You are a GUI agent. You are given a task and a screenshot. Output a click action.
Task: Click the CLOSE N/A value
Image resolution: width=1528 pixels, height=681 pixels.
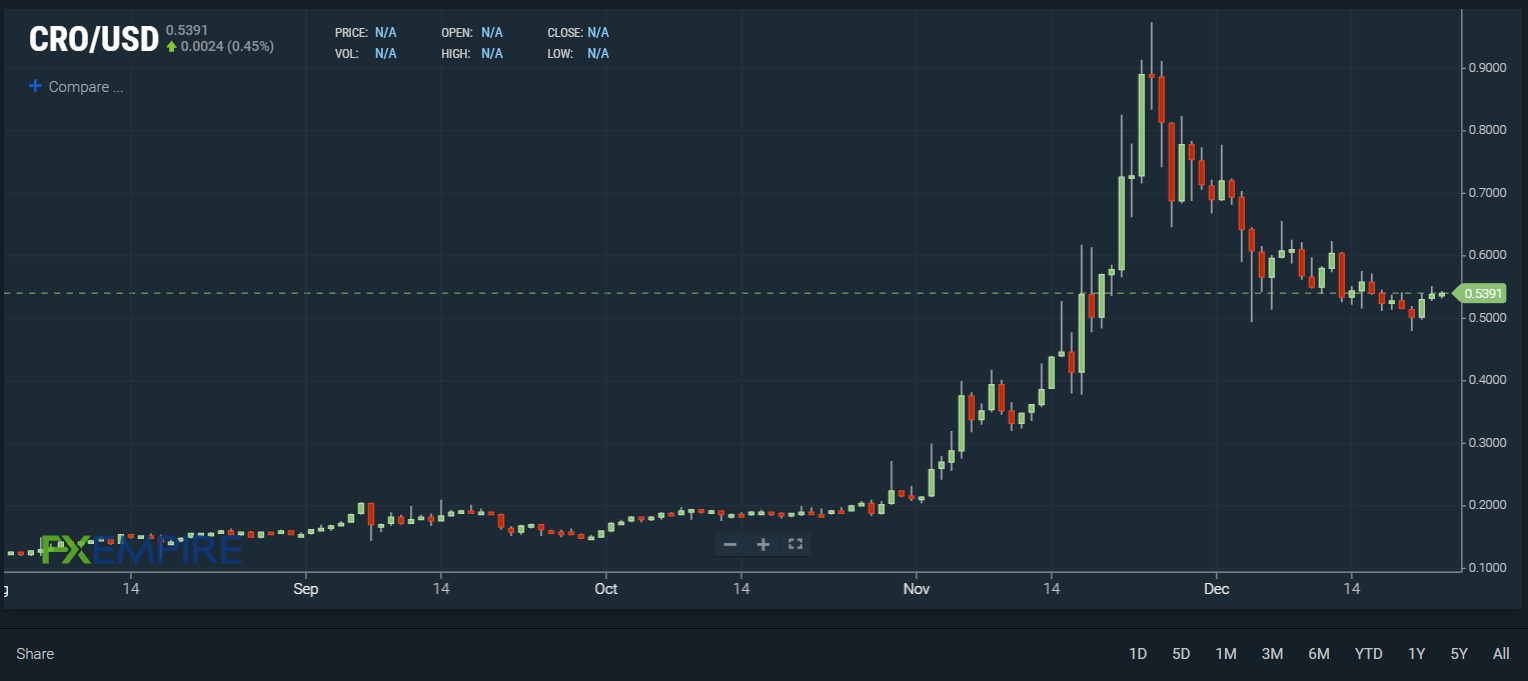[x=598, y=33]
